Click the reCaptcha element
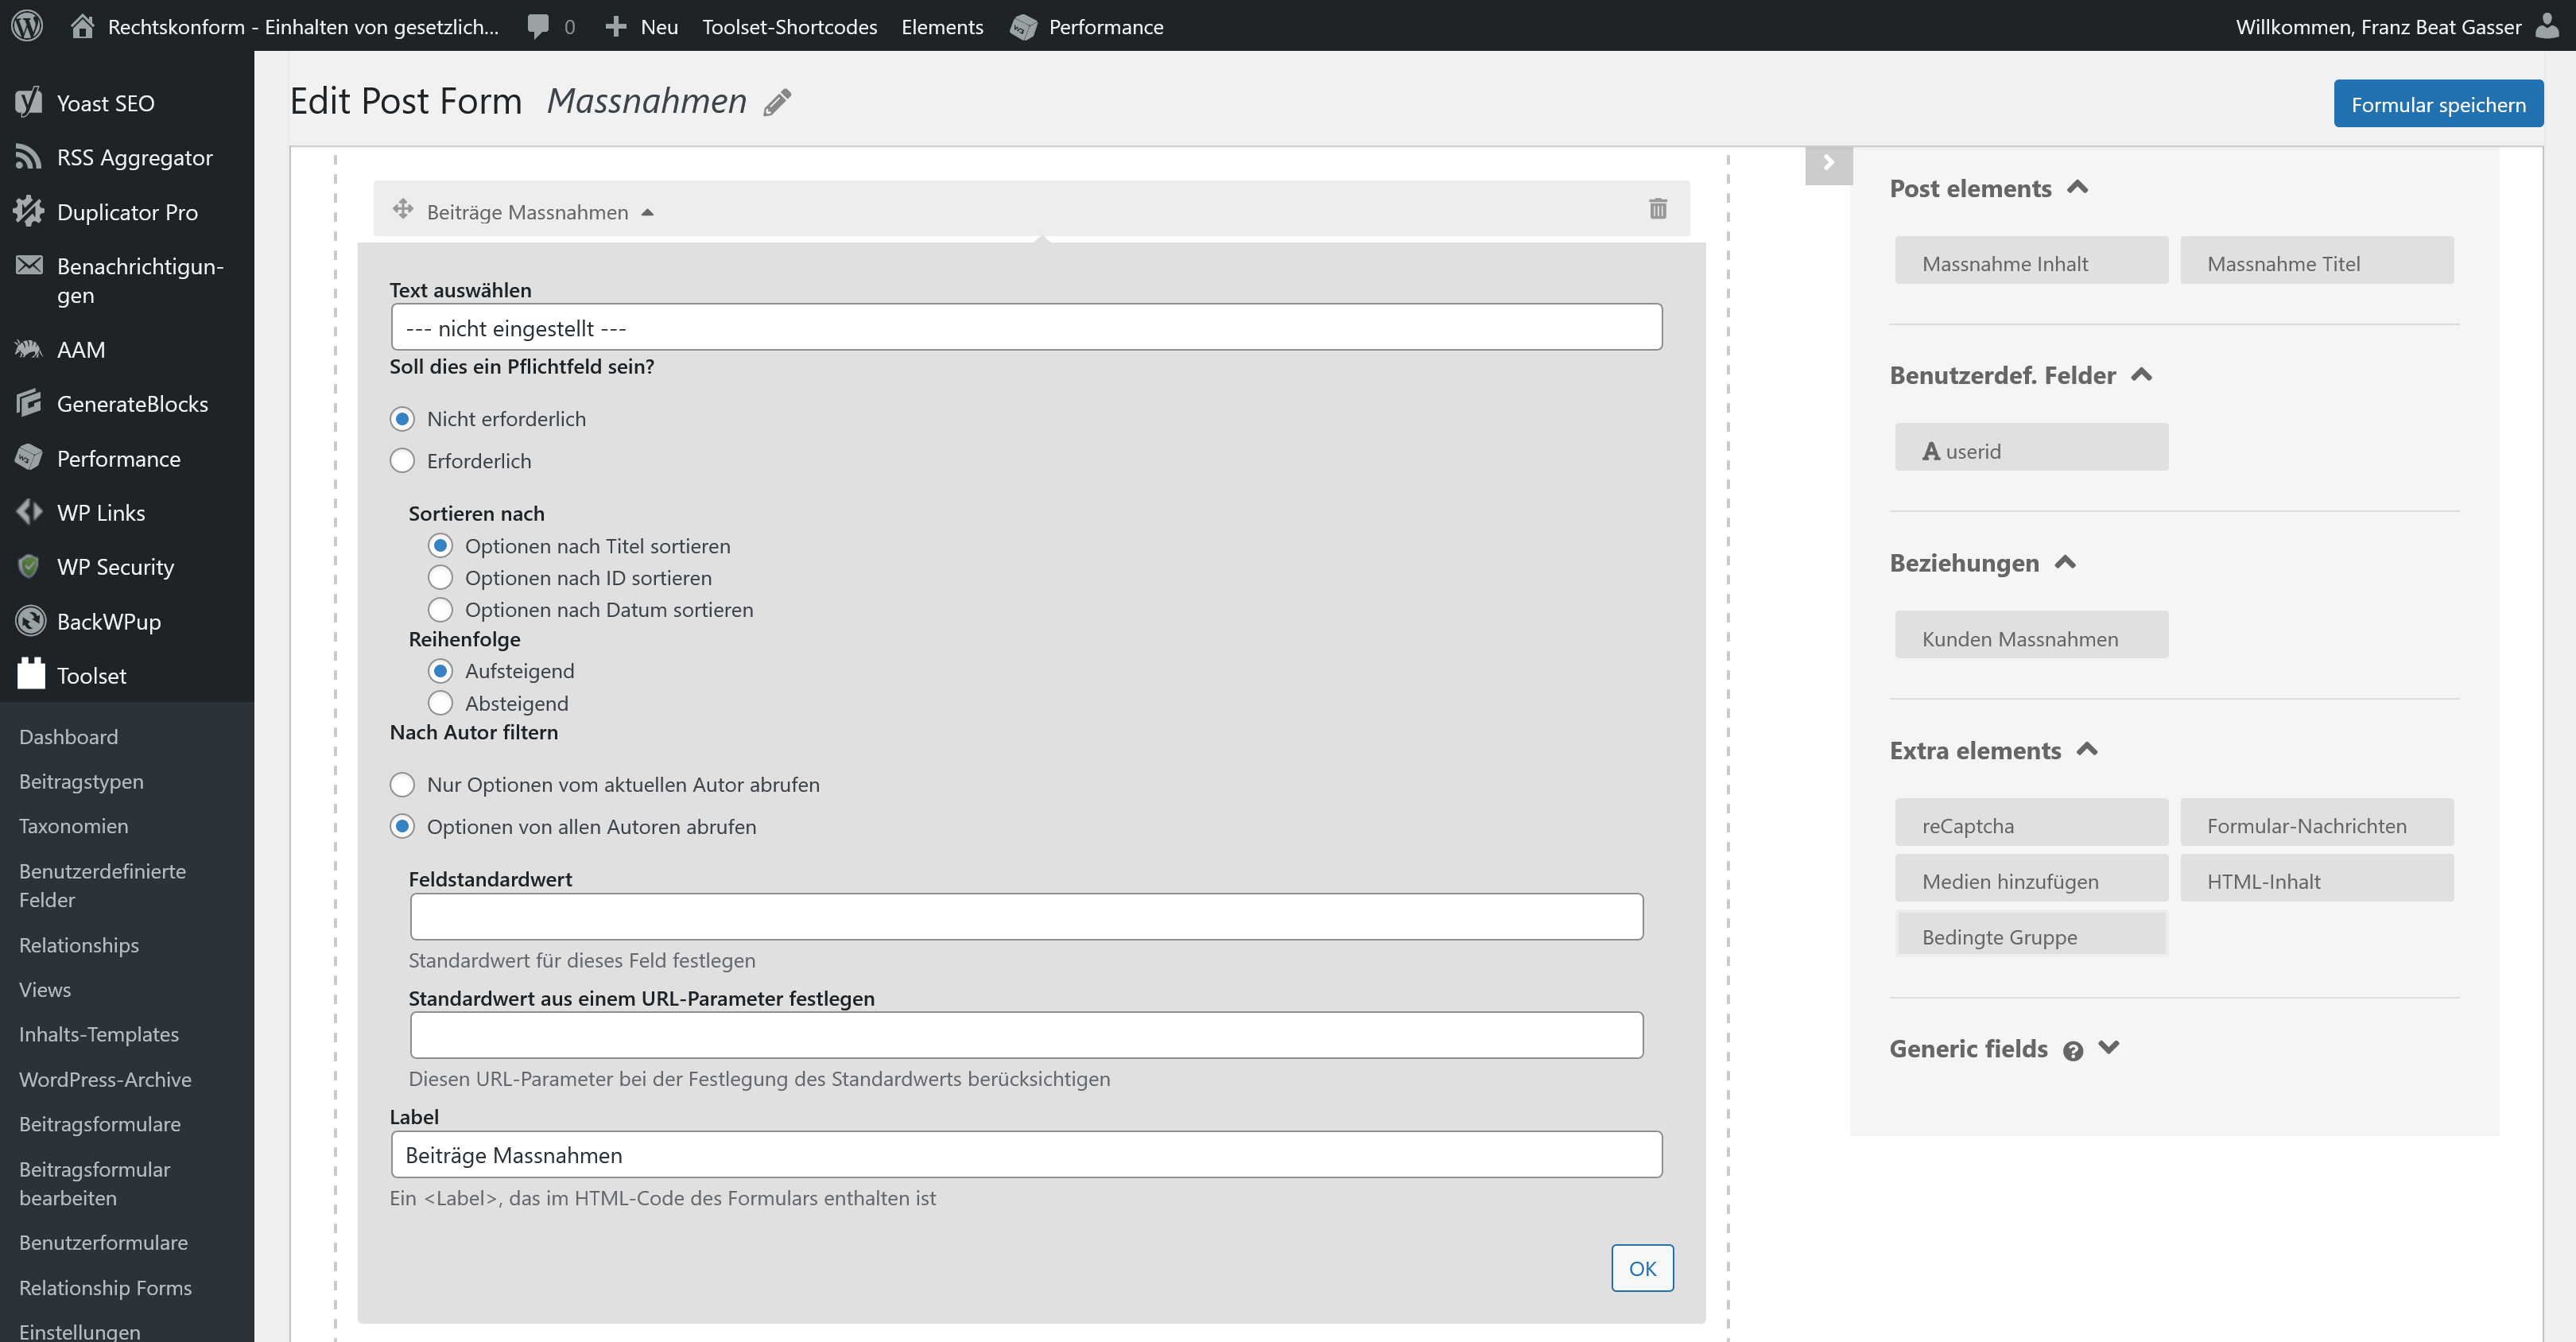The width and height of the screenshot is (2576, 1342). pyautogui.click(x=2031, y=822)
